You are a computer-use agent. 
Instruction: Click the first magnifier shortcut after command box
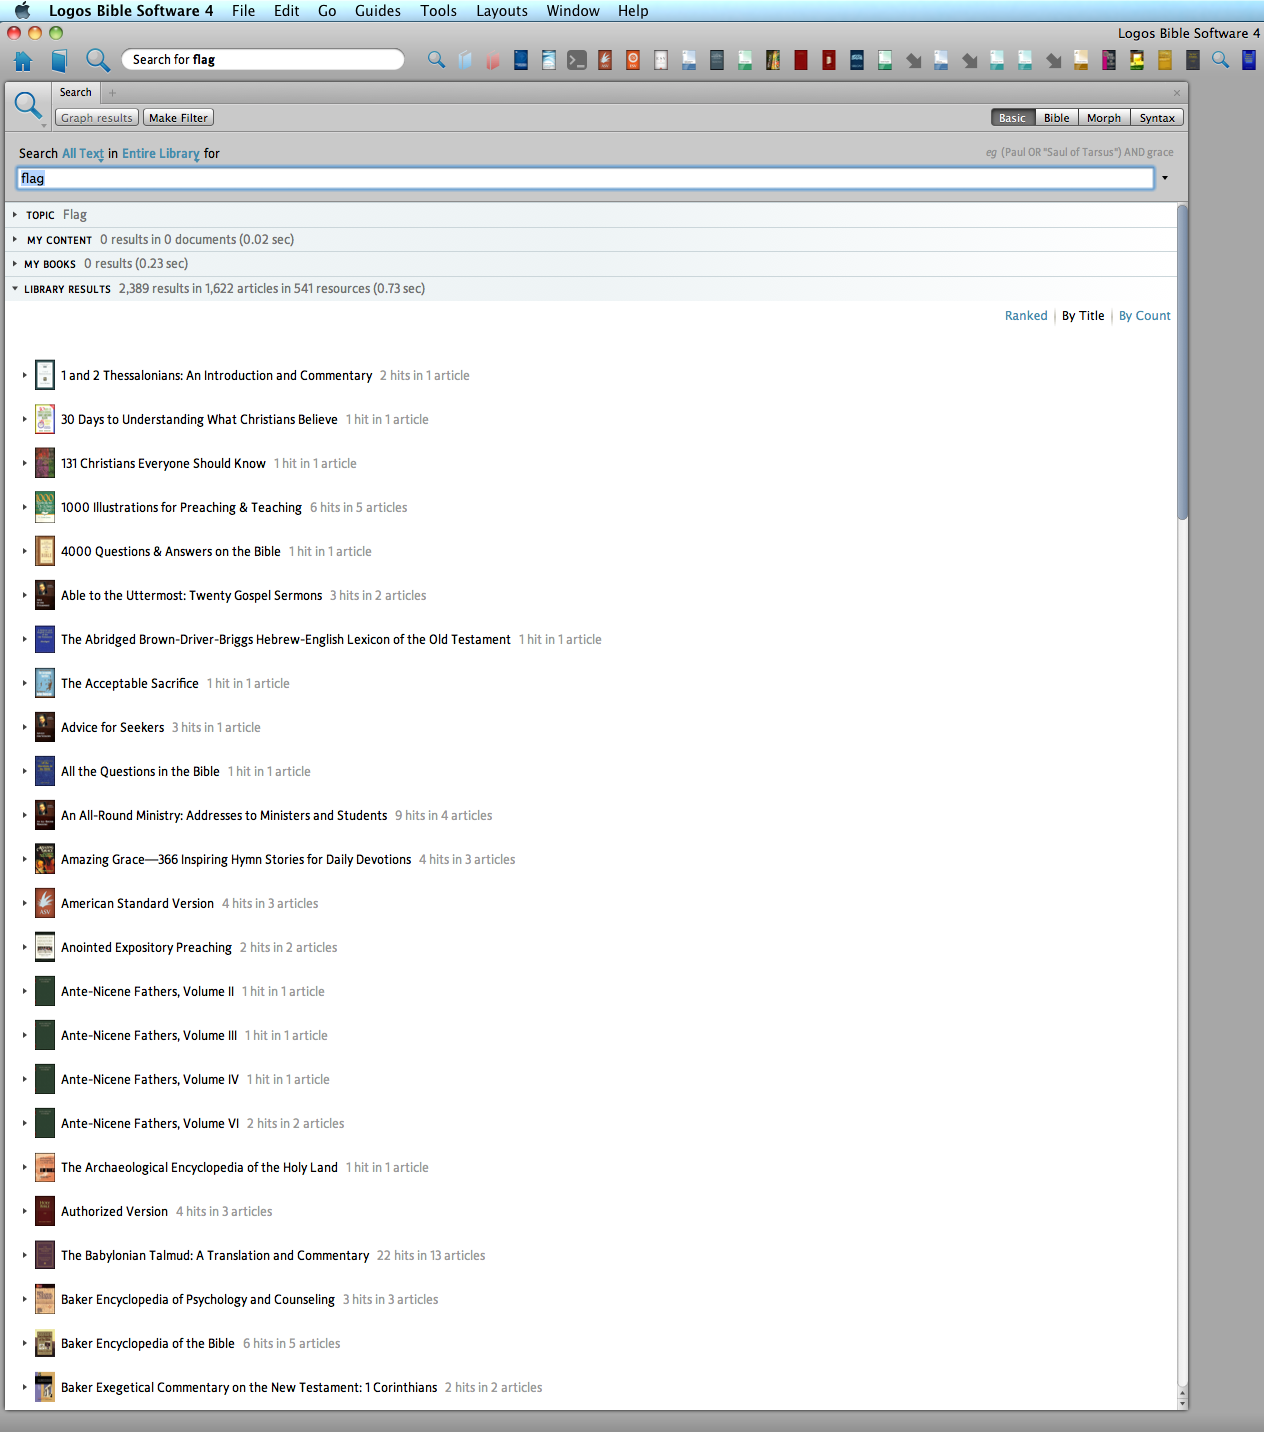point(436,60)
